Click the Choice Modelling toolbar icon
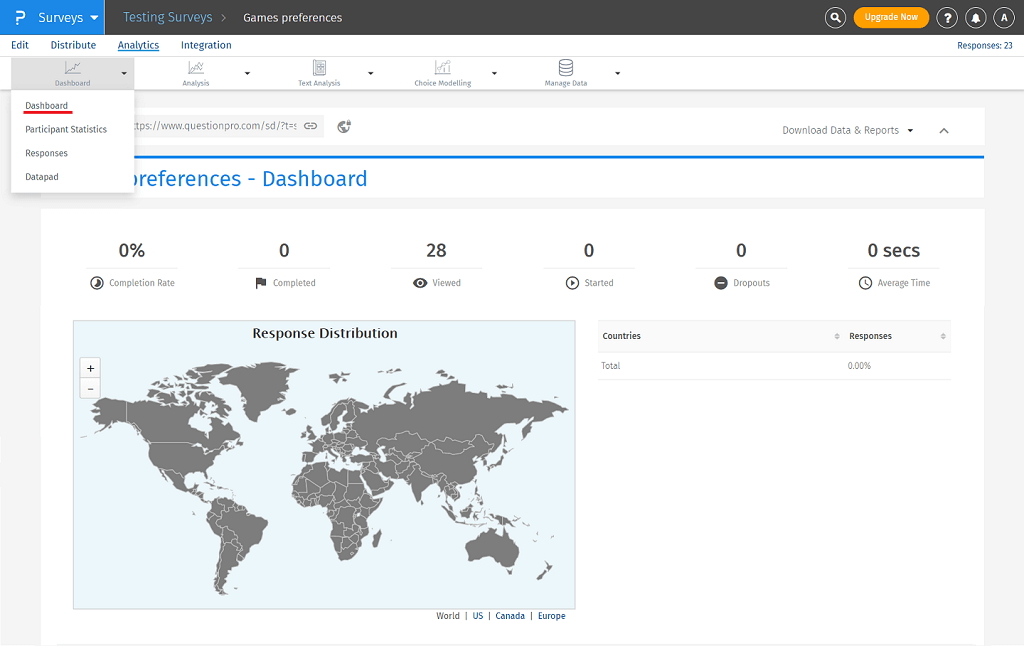 click(x=442, y=68)
